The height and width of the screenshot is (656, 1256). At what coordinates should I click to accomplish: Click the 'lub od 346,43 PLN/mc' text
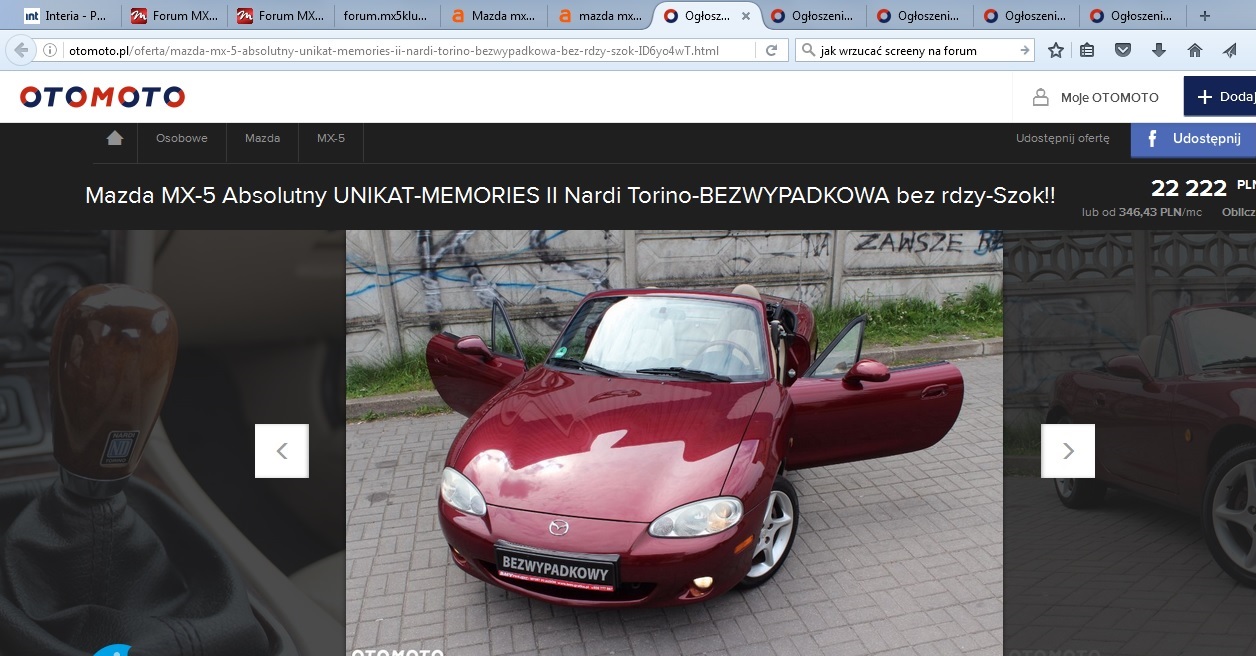pos(1142,212)
